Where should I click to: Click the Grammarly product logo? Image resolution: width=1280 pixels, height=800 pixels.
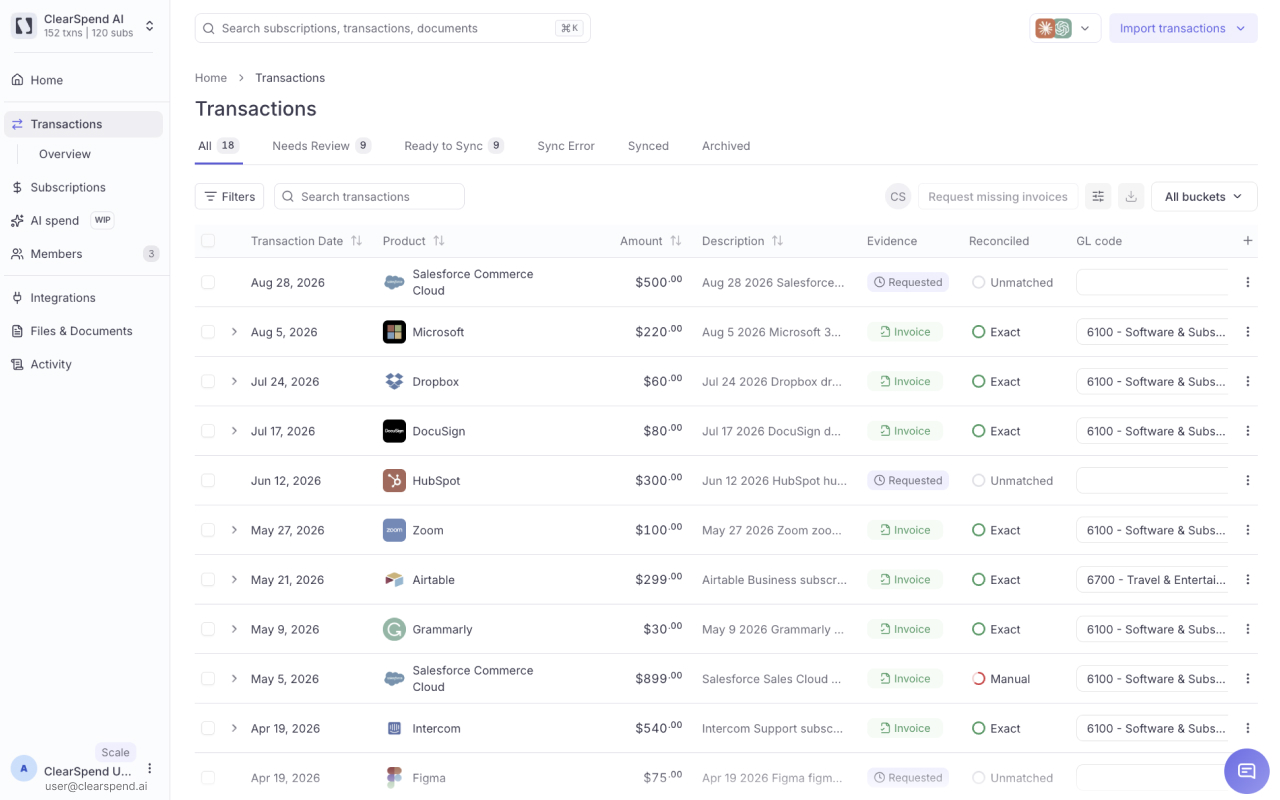(394, 629)
